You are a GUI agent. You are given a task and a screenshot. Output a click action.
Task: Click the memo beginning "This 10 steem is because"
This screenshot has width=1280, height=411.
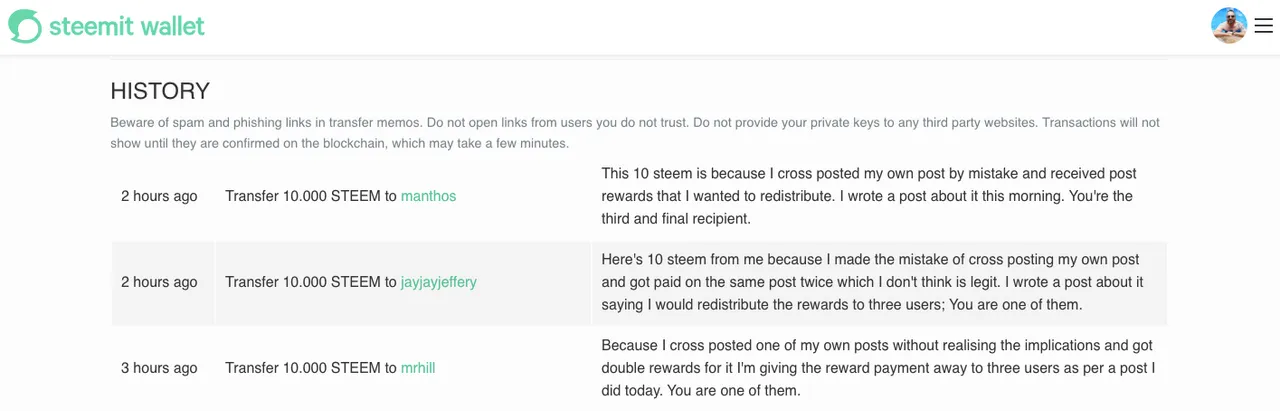pos(869,196)
